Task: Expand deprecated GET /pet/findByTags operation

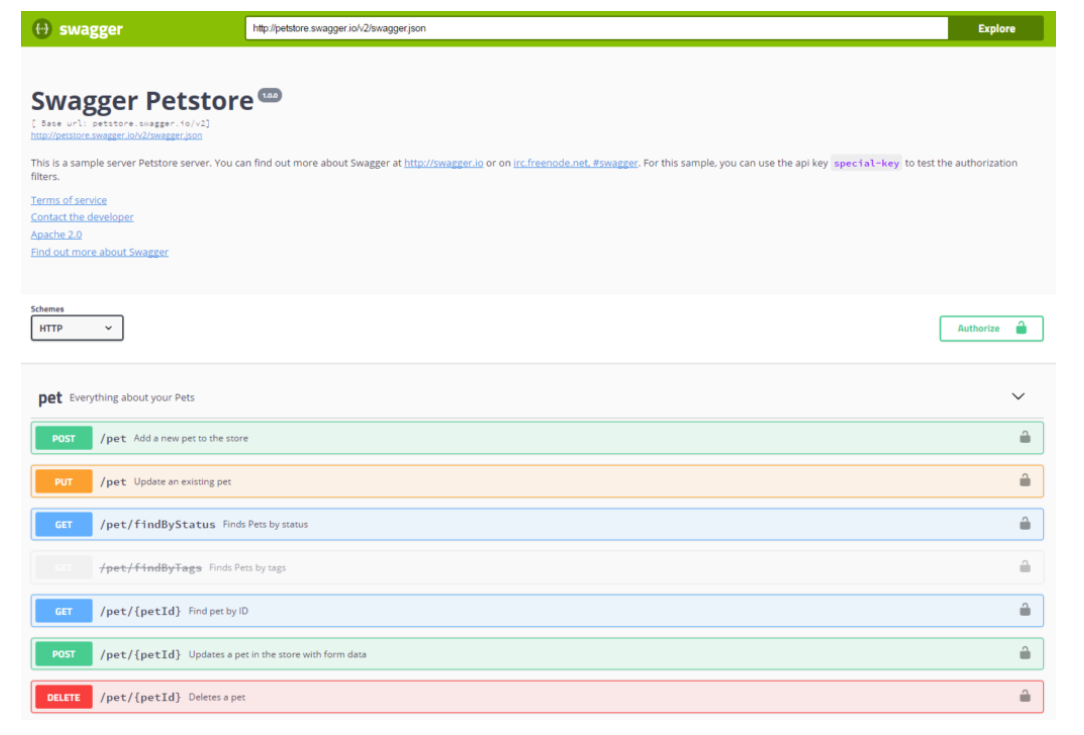Action: [x=537, y=567]
